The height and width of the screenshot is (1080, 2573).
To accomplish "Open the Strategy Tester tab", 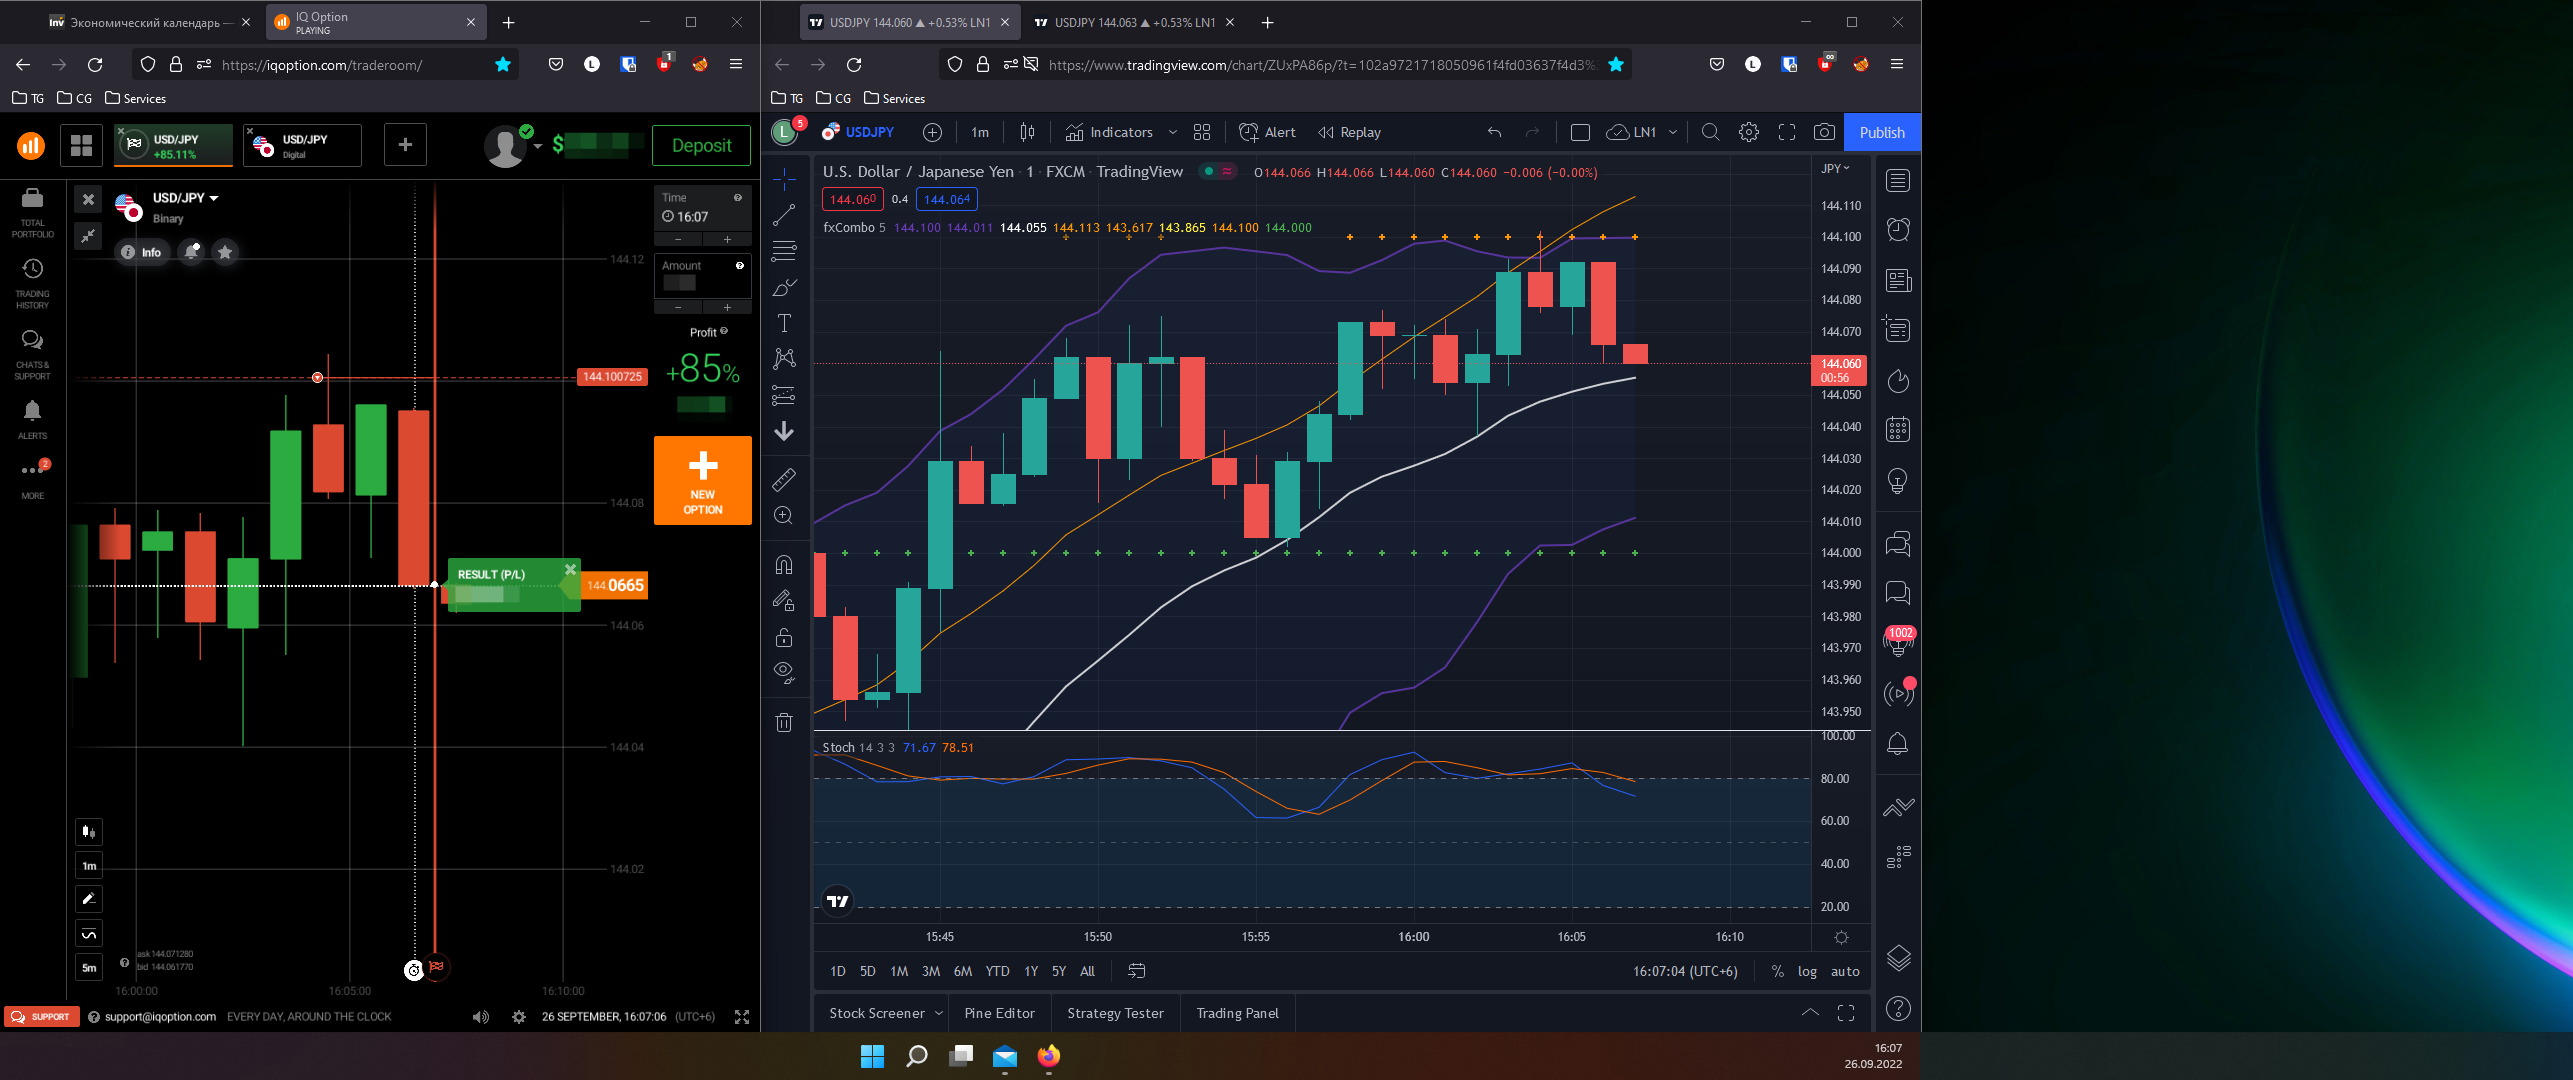I will pos(1115,1013).
